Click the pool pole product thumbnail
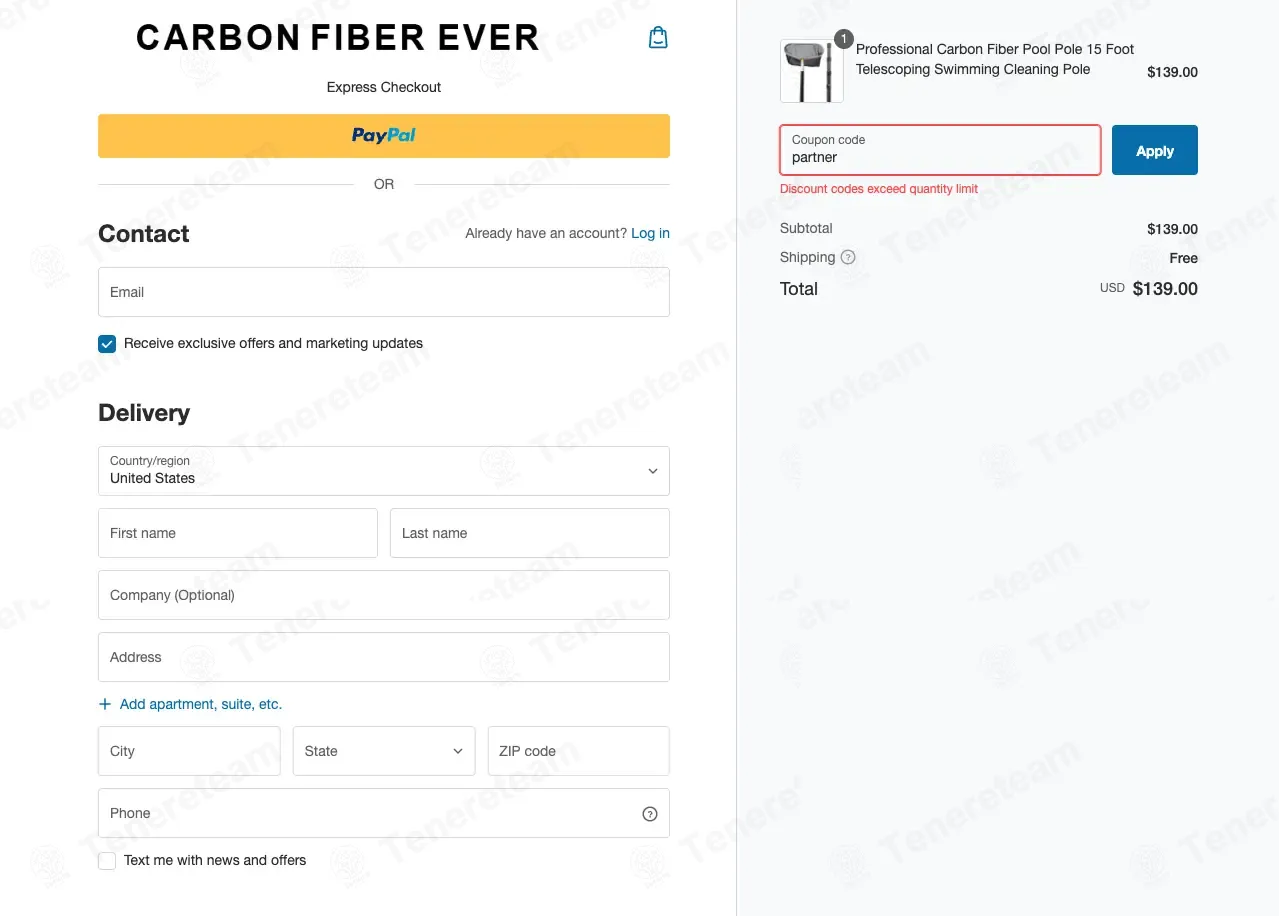The image size is (1279, 916). pyautogui.click(x=811, y=71)
